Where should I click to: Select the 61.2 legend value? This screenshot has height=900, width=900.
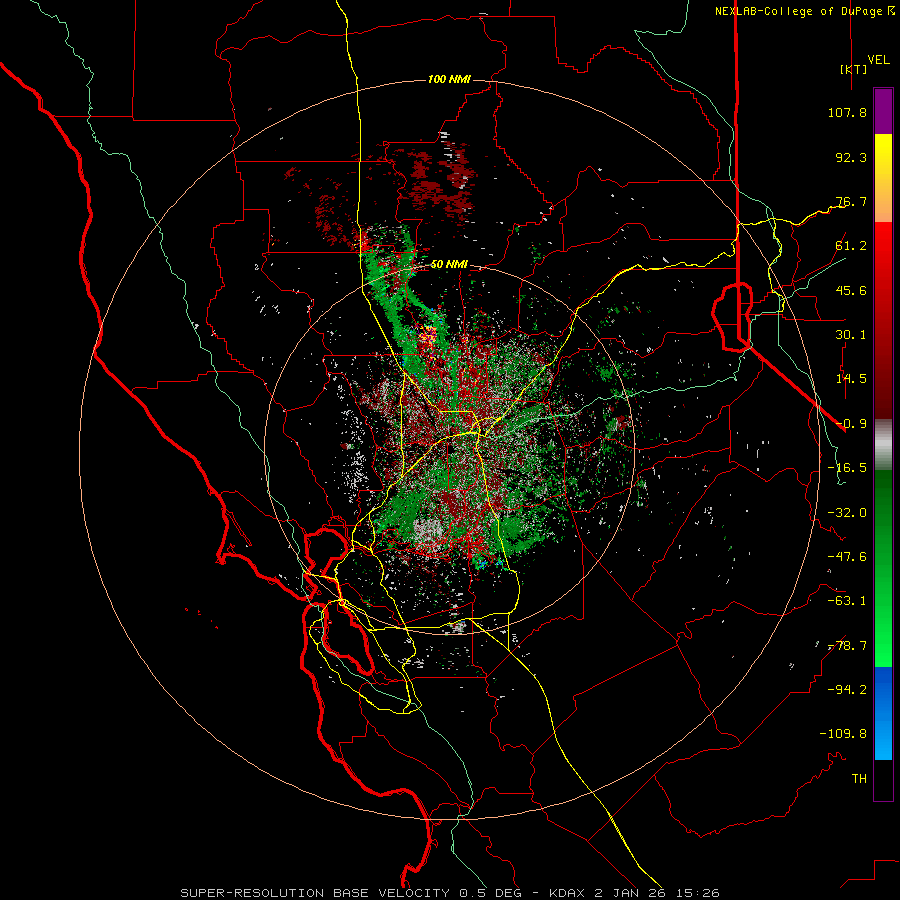pyautogui.click(x=851, y=246)
